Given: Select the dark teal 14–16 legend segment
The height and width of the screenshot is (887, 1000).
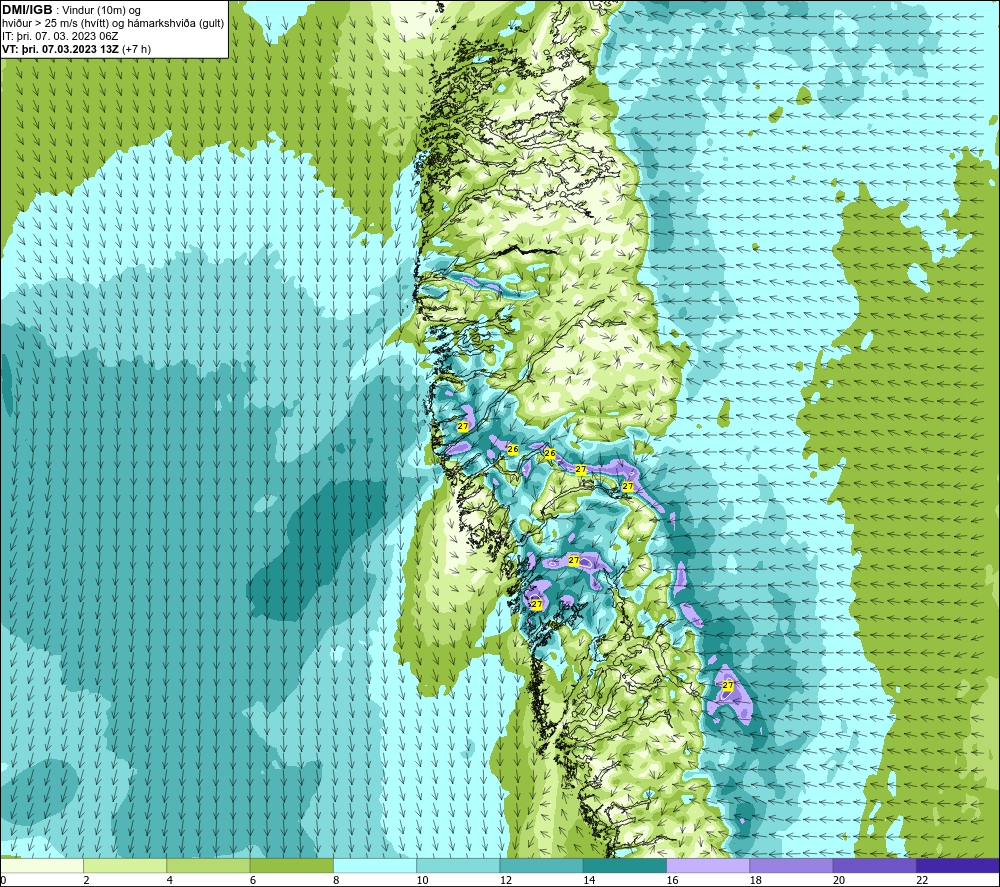Looking at the screenshot, I should [x=625, y=865].
